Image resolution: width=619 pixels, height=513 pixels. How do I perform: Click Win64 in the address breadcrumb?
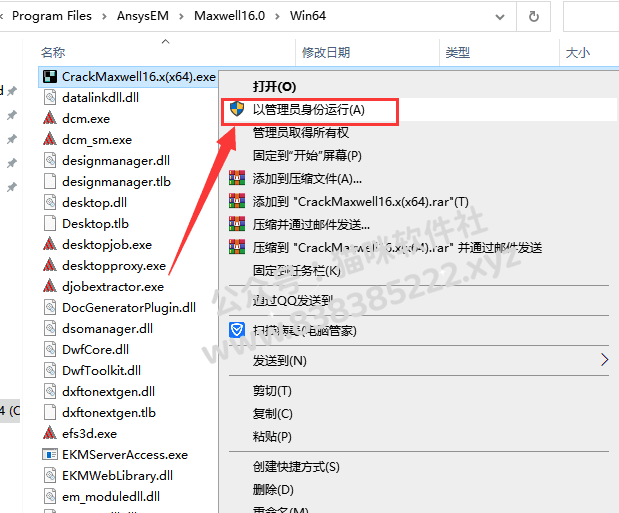click(308, 16)
